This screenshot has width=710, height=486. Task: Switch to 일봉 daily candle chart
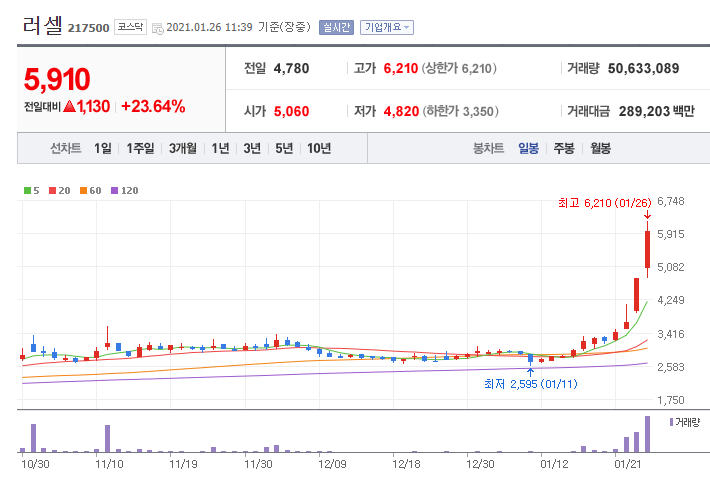coord(528,148)
